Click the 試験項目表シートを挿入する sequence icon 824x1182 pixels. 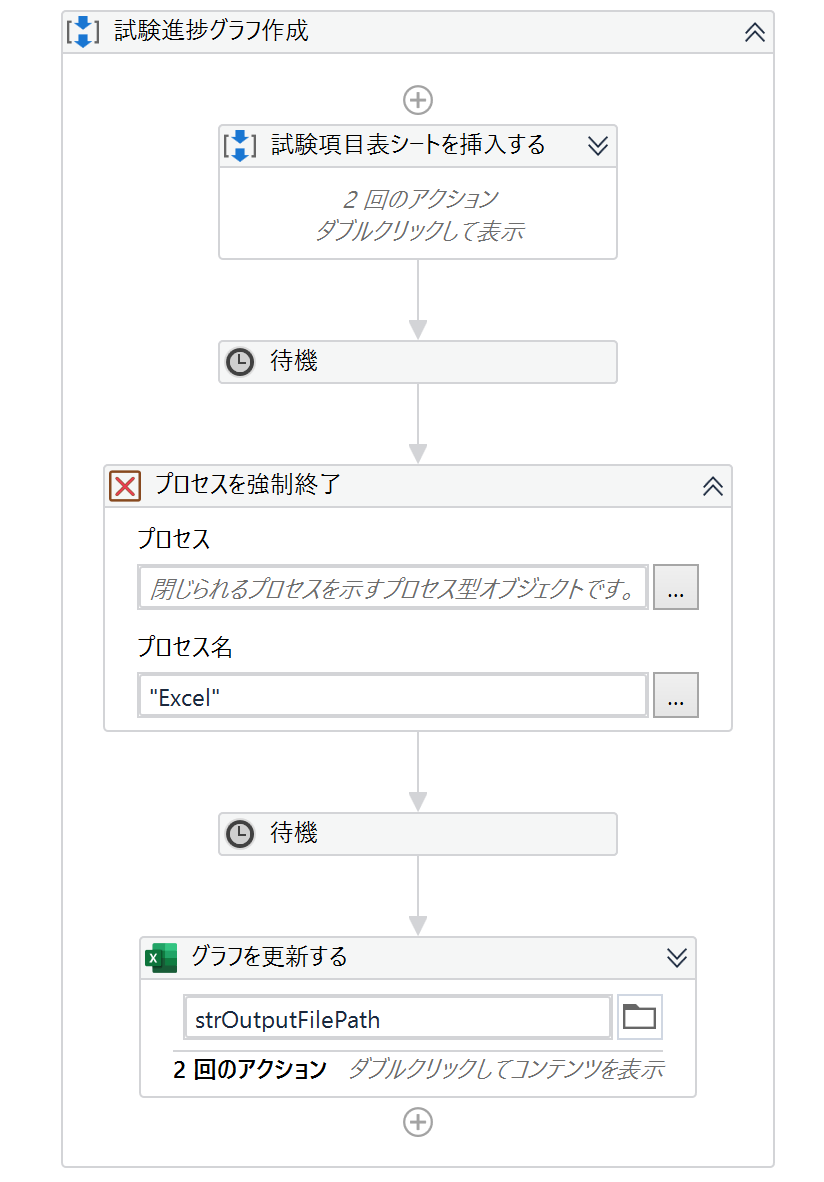coord(240,145)
